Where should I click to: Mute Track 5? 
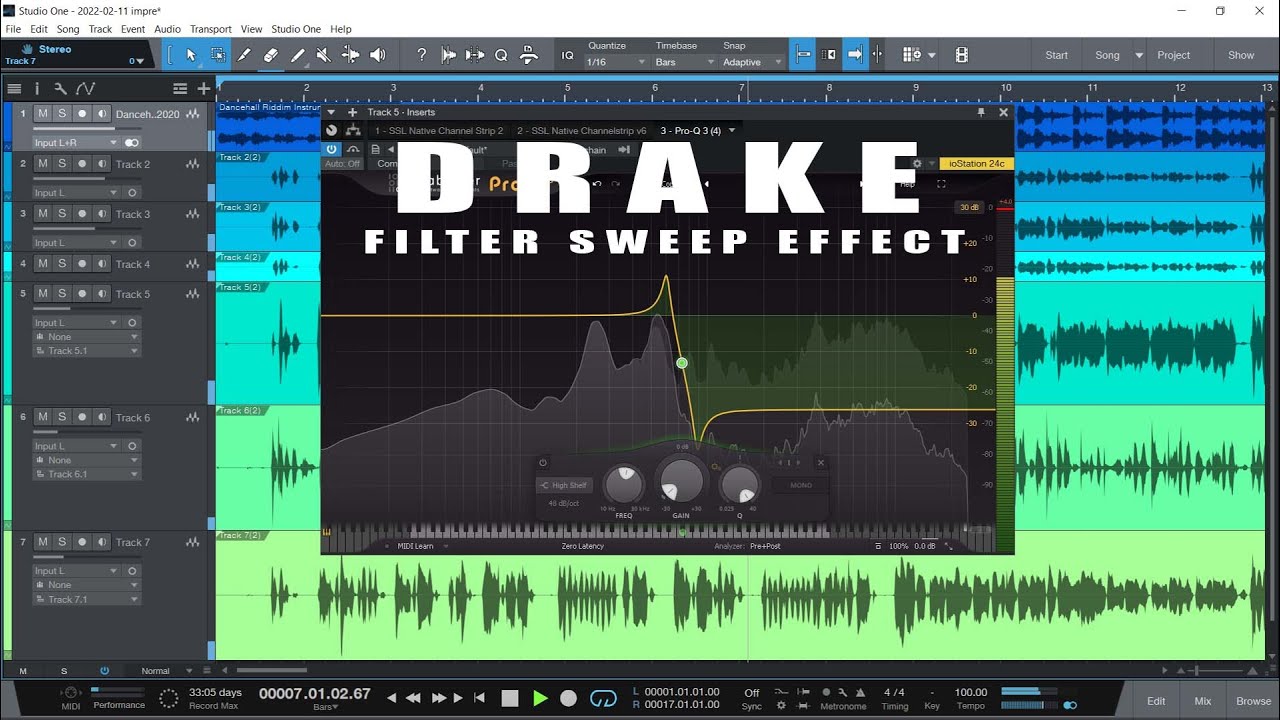[42, 294]
